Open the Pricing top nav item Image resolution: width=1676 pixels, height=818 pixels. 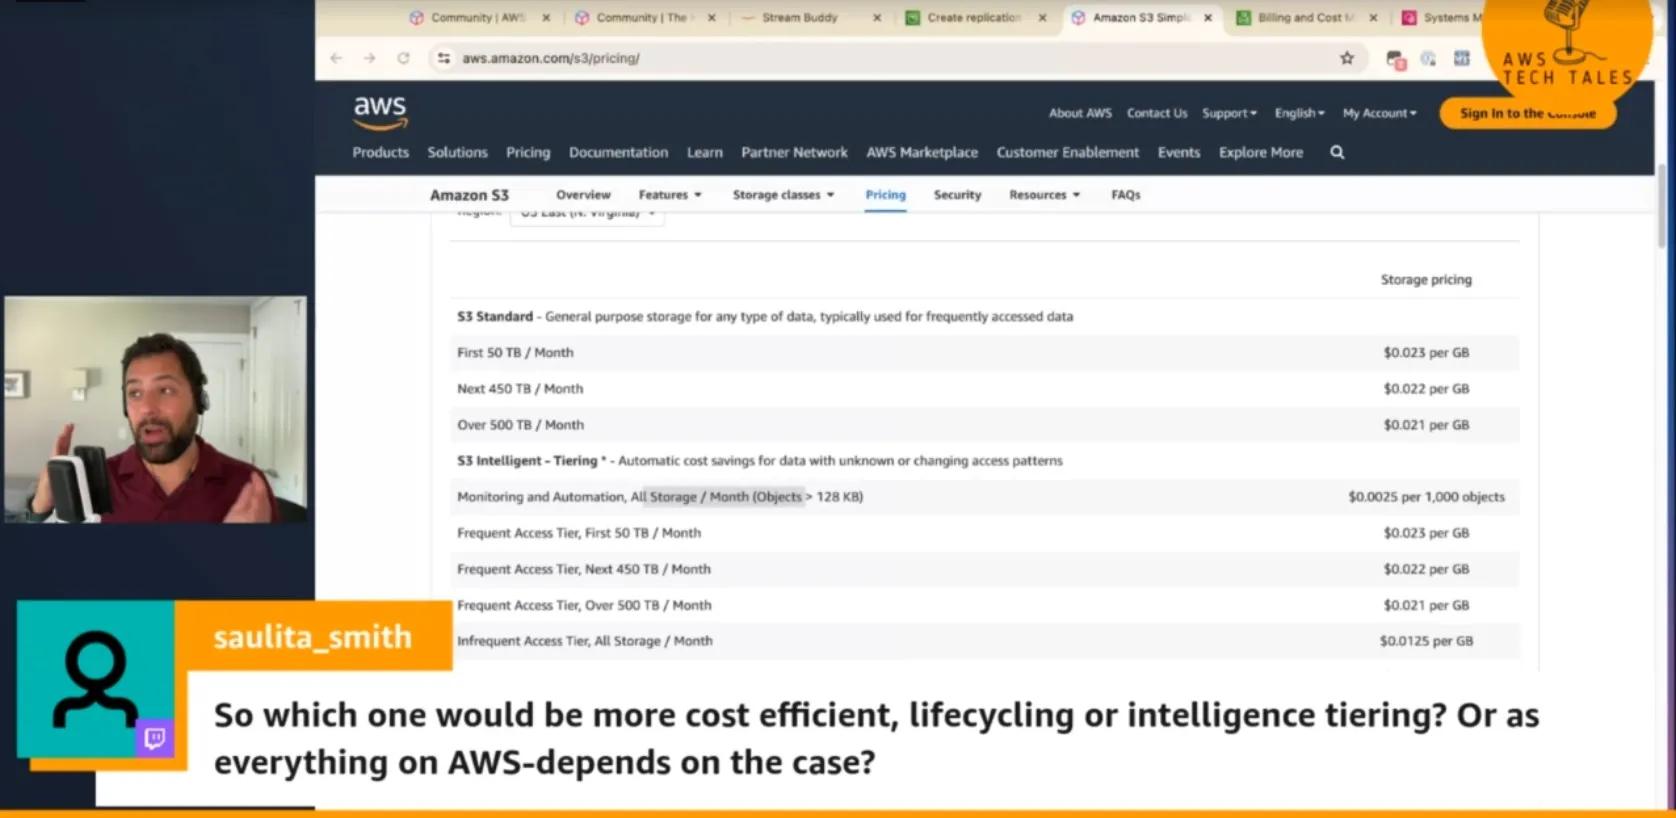point(528,152)
